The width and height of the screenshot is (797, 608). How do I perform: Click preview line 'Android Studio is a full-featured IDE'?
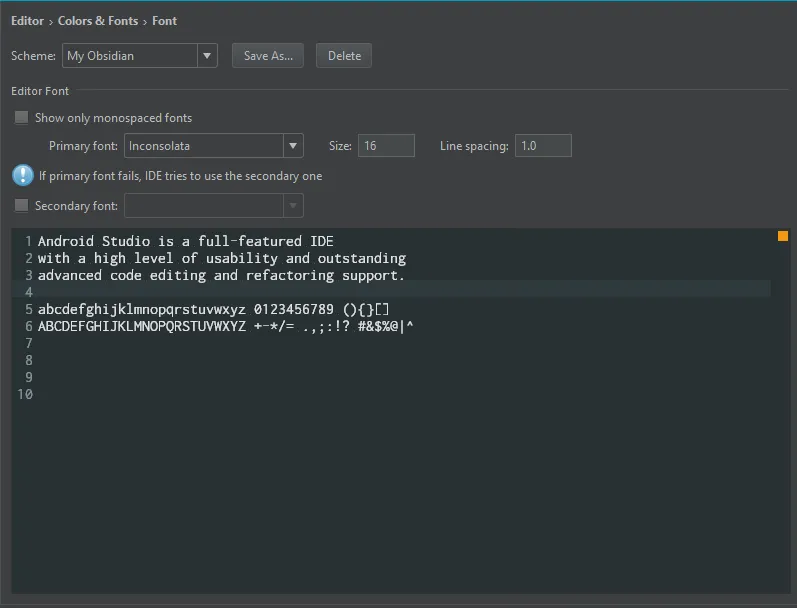186,241
